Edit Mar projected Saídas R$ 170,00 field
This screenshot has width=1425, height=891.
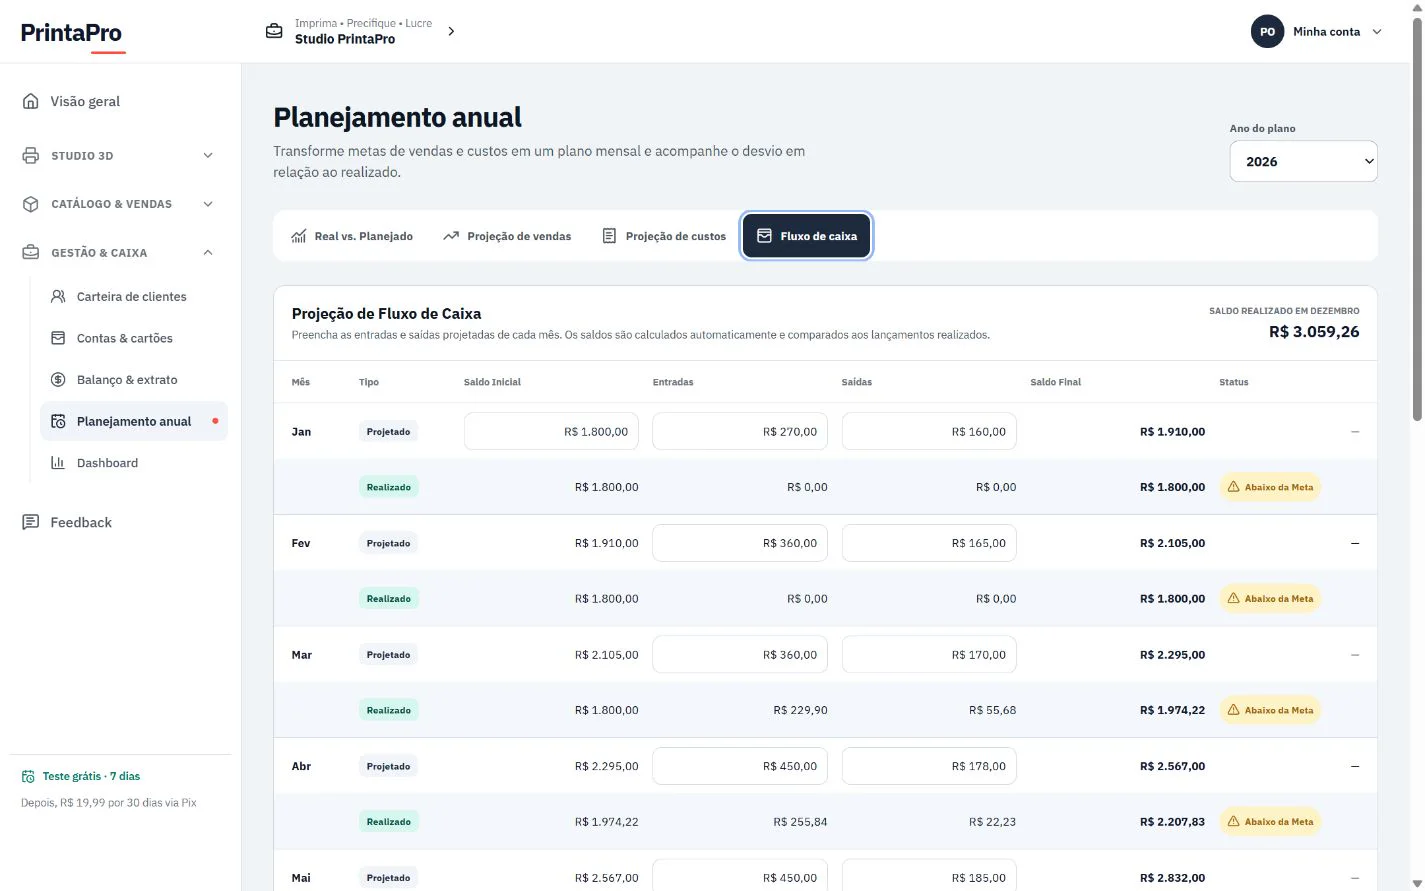click(x=929, y=655)
